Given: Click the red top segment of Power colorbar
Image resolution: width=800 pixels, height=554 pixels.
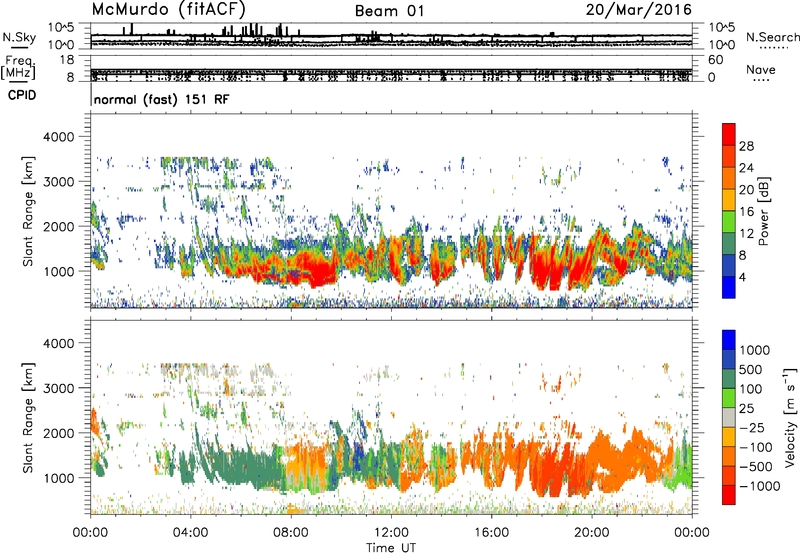Looking at the screenshot, I should 729,135.
